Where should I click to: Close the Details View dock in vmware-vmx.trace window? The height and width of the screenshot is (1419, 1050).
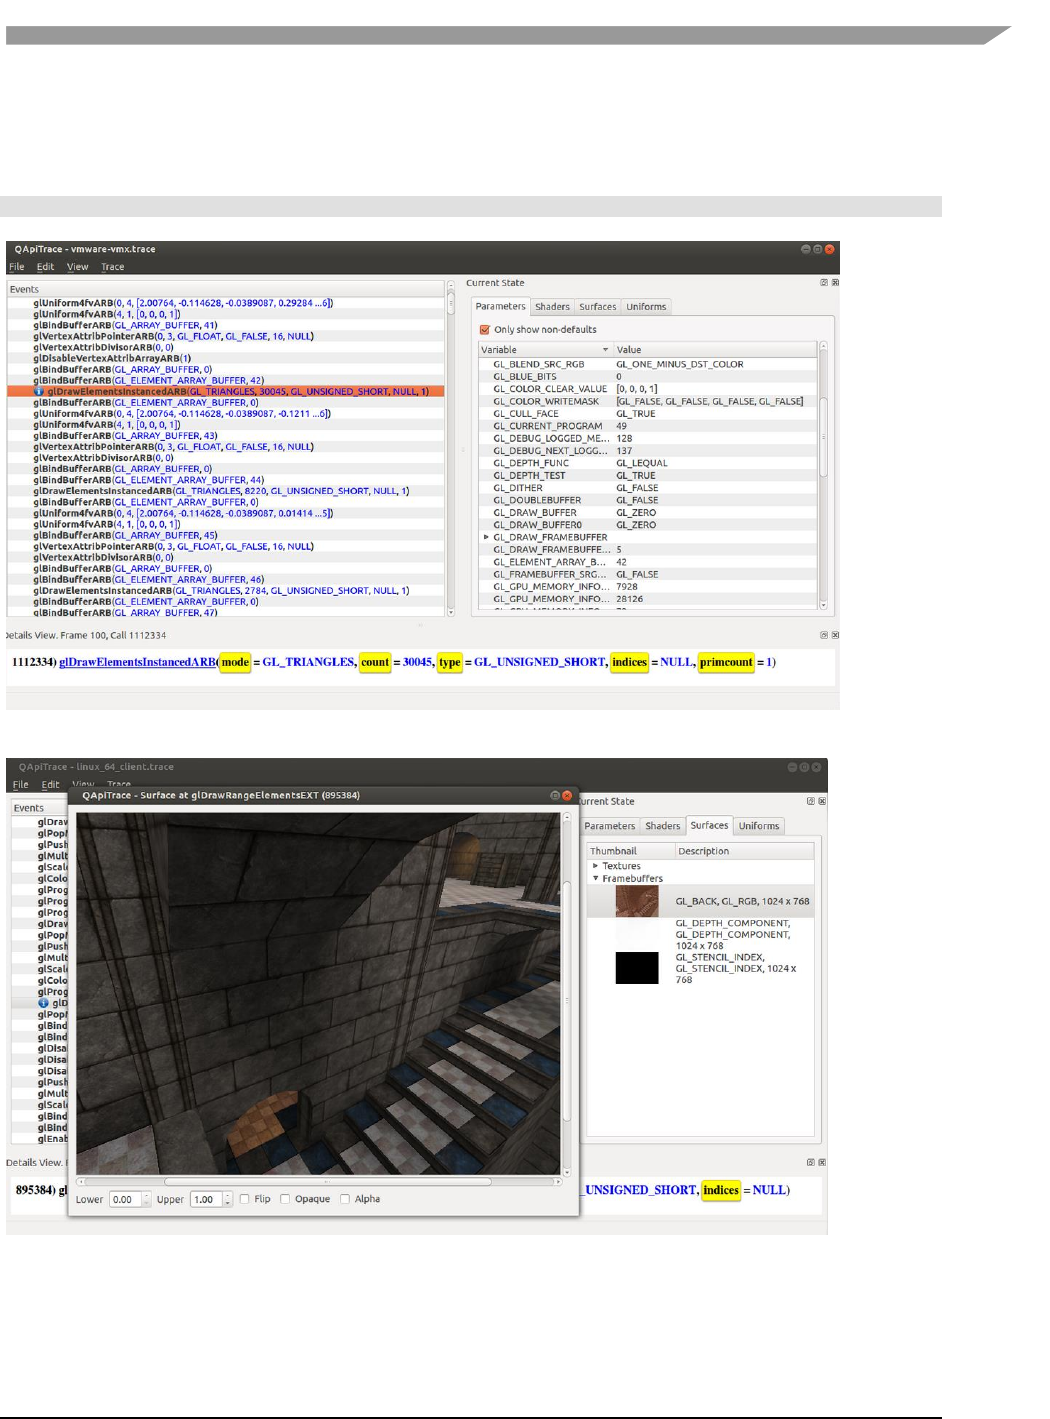pos(835,635)
